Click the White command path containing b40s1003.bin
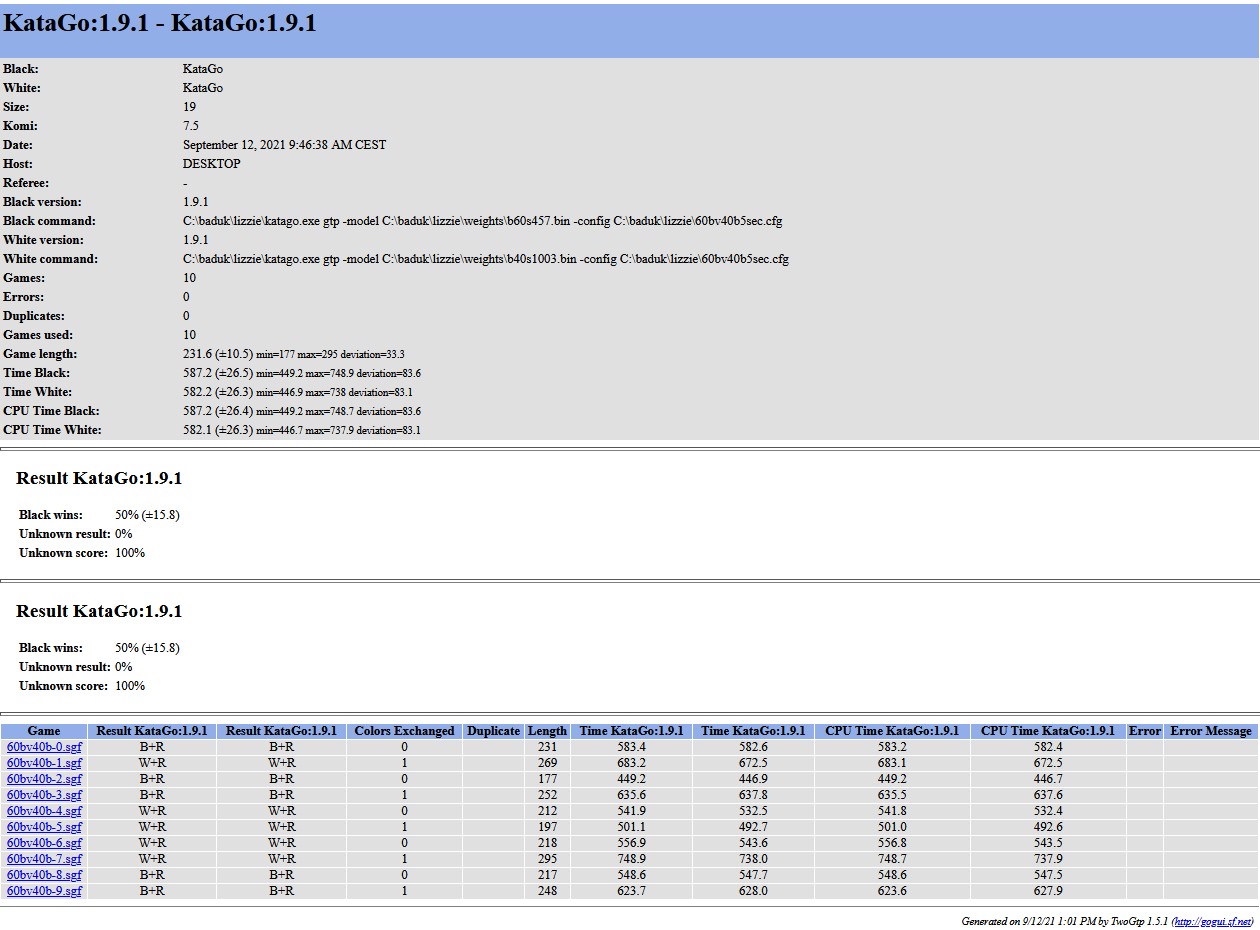 coord(485,259)
